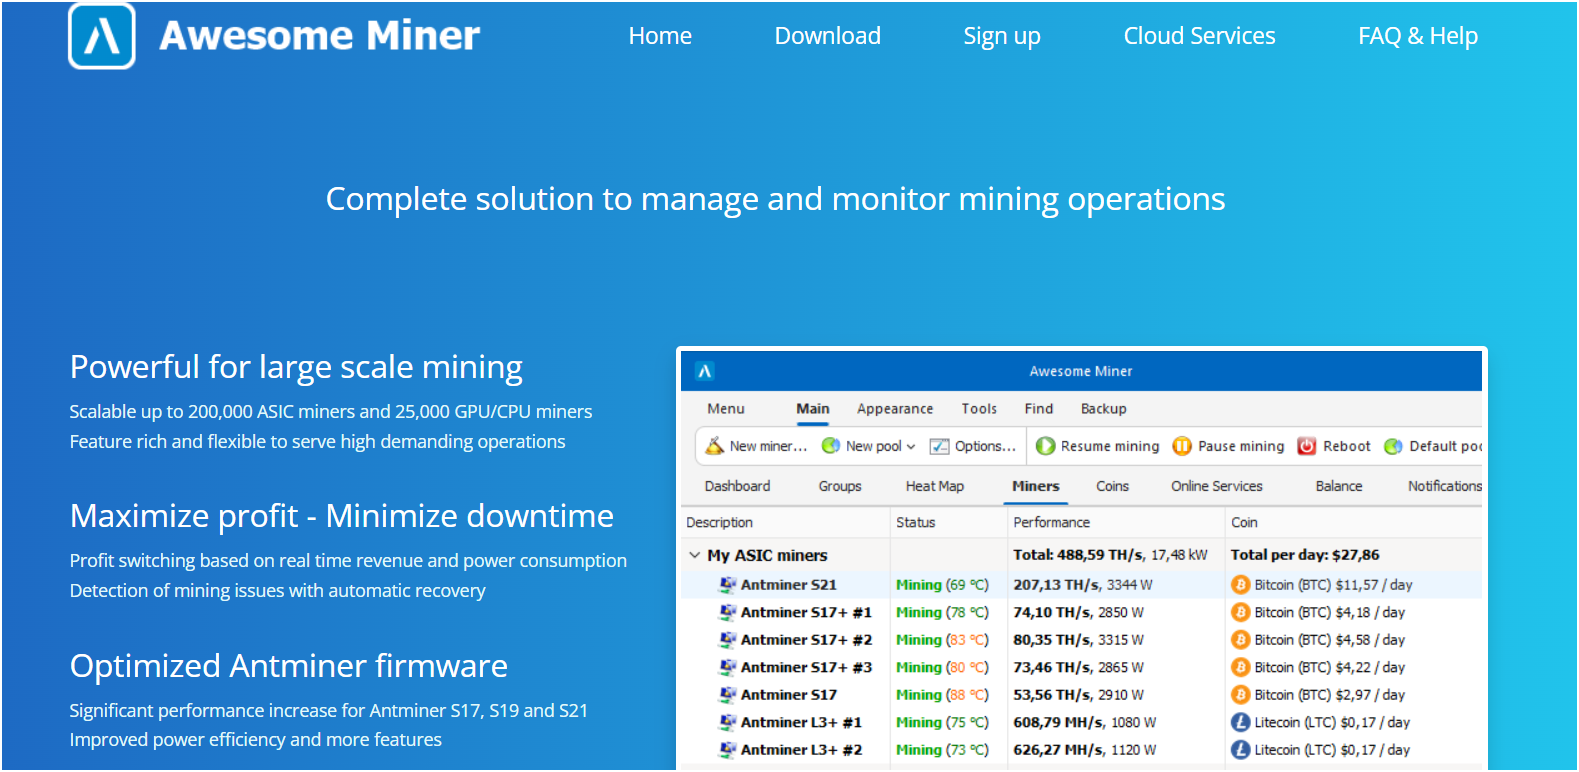Open the Heat Map tab

tap(935, 486)
